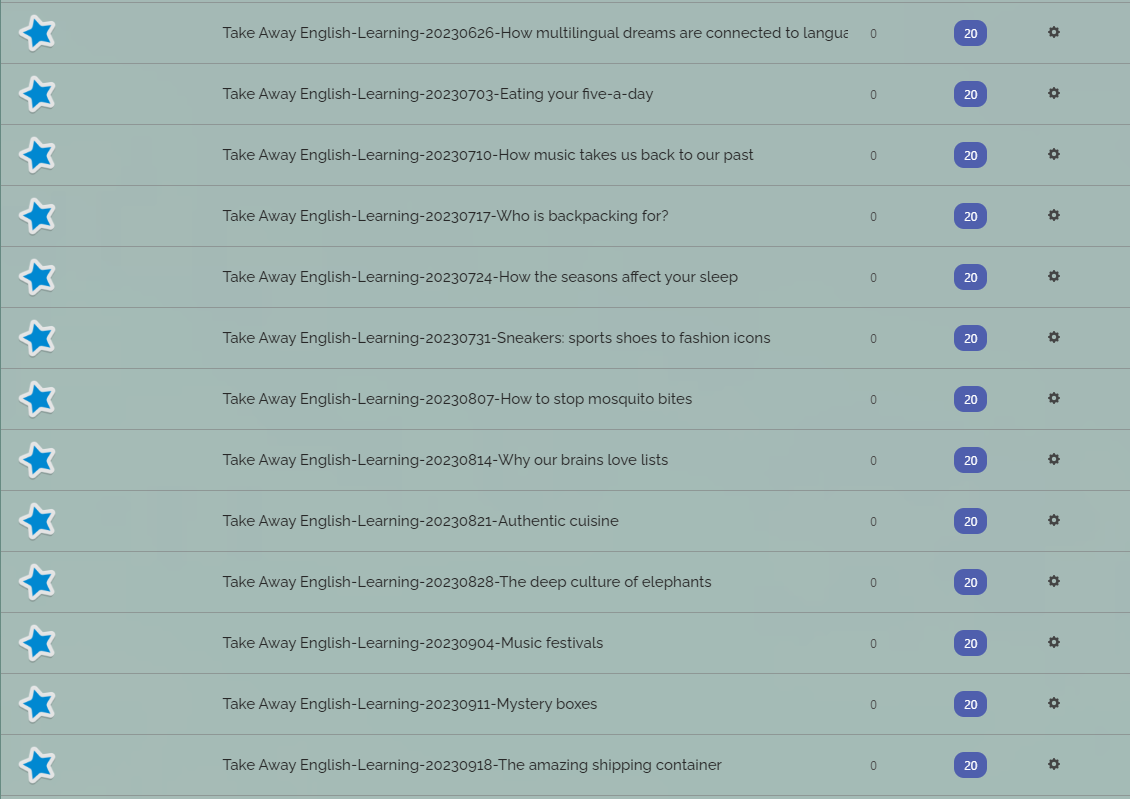
Task: Click star icon for The deep culture of elephants
Action: [x=37, y=582]
